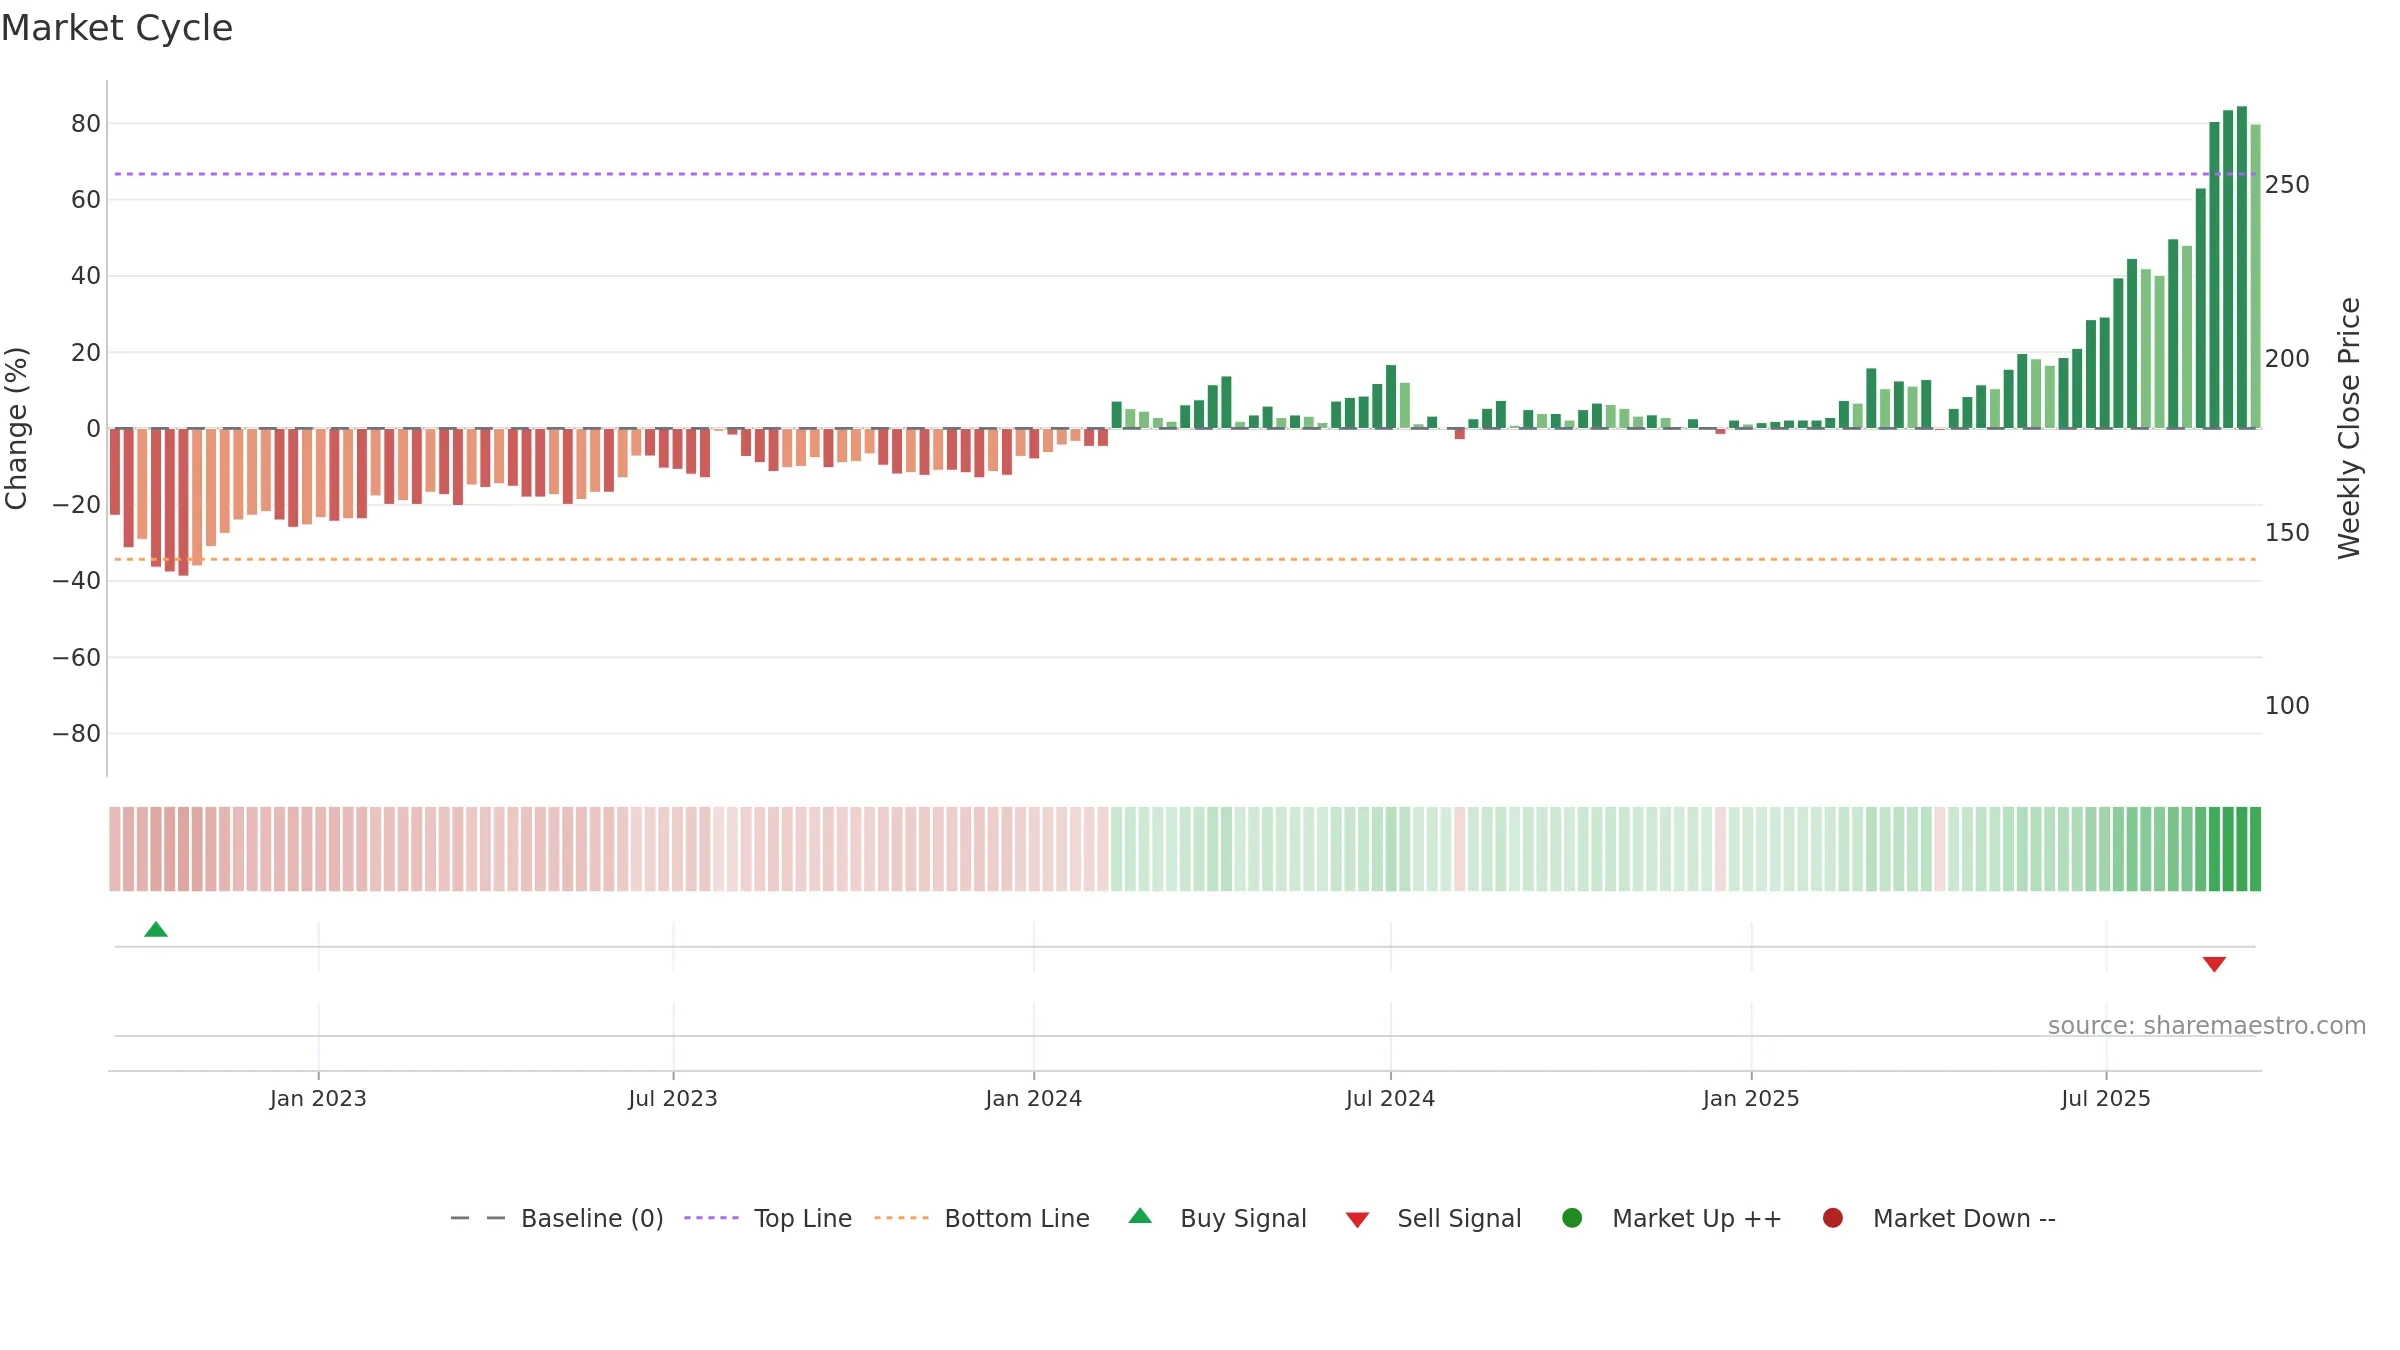Click the Jan 2025 axis label
The width and height of the screenshot is (2400, 1350).
click(x=1751, y=1098)
